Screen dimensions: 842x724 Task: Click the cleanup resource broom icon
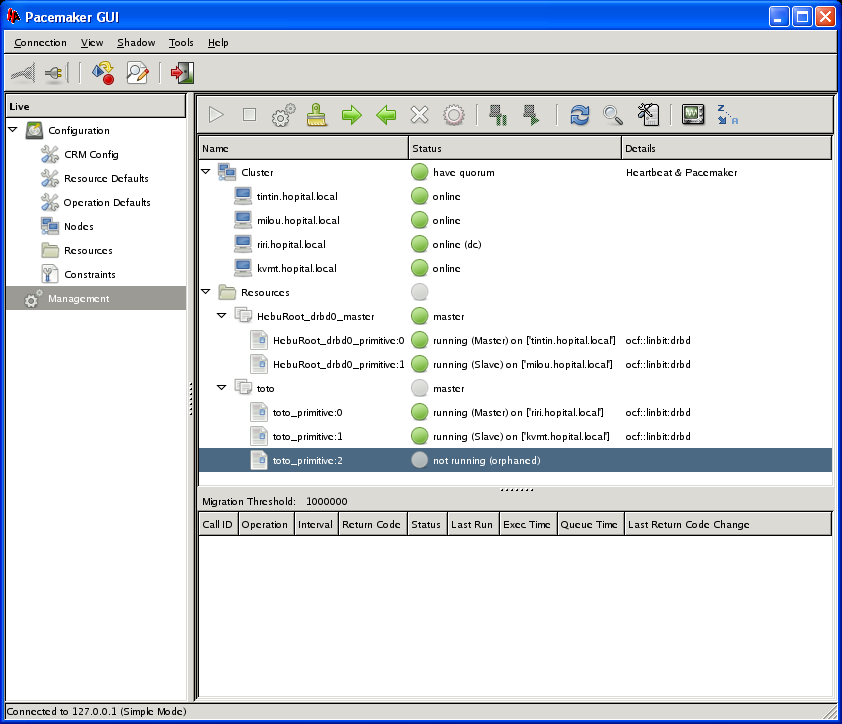click(x=317, y=115)
